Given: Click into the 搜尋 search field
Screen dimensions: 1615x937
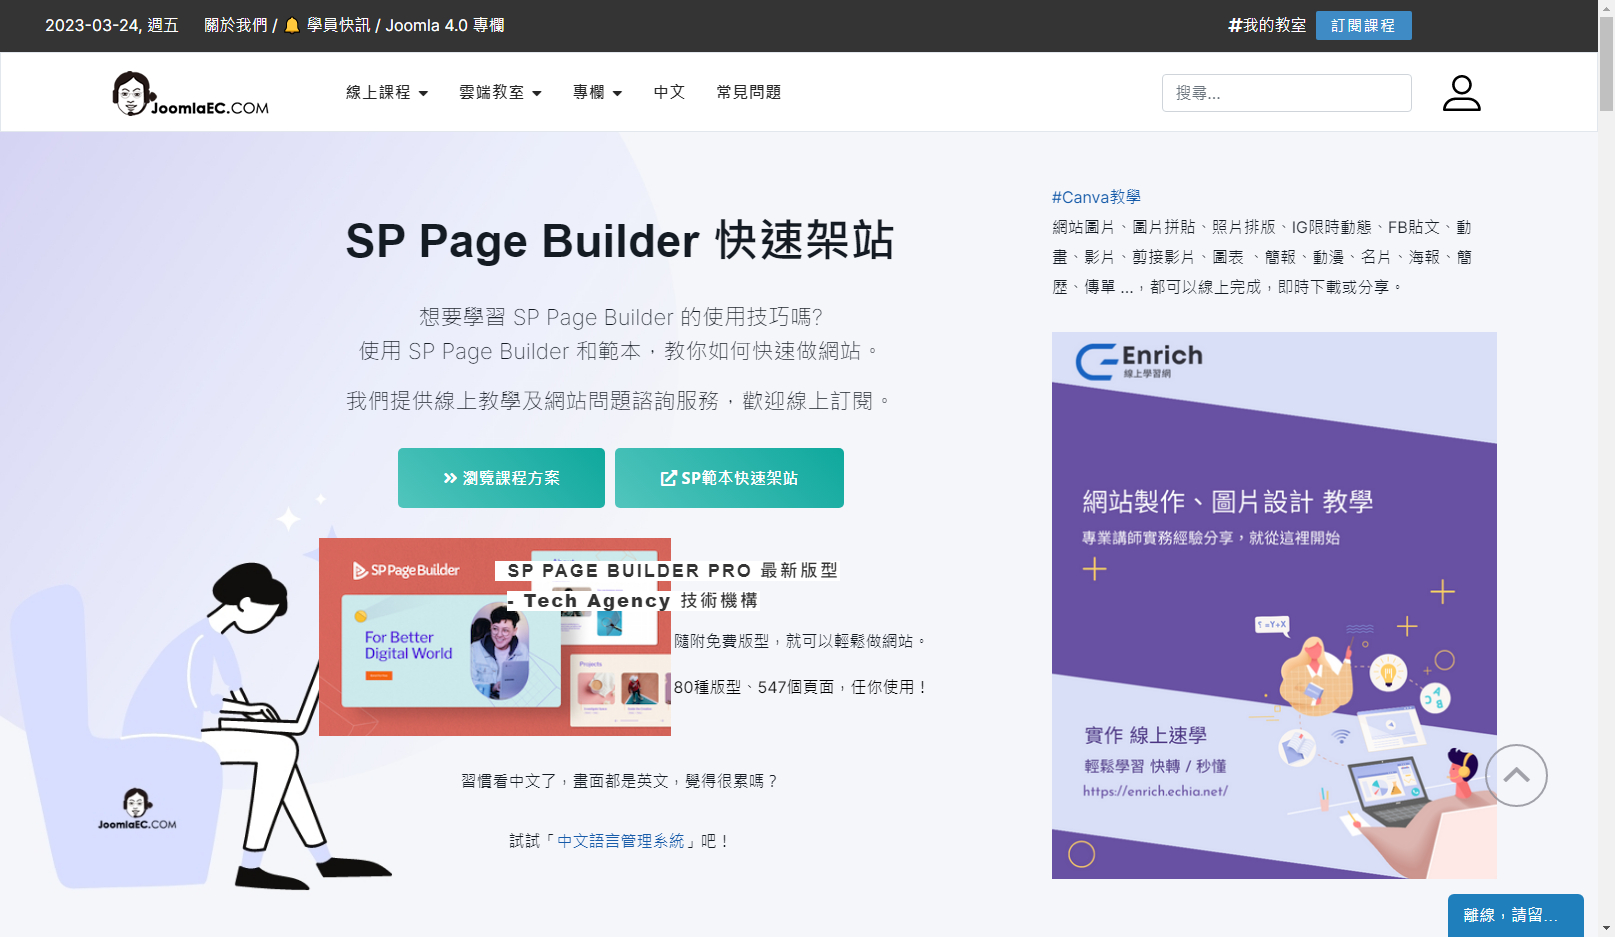Looking at the screenshot, I should pos(1286,93).
